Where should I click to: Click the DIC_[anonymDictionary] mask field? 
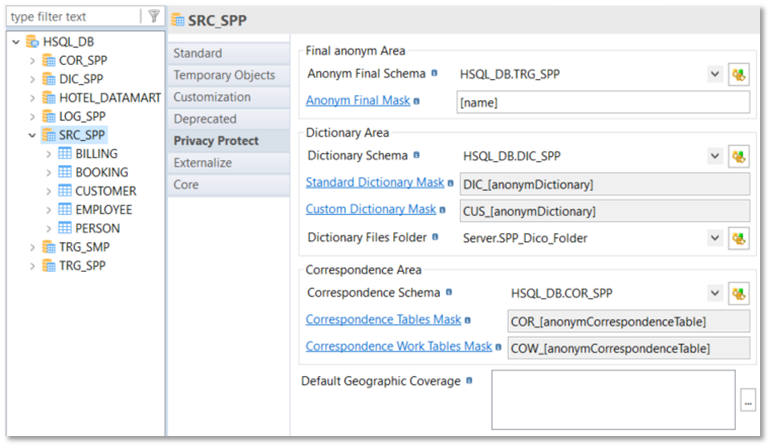point(605,184)
